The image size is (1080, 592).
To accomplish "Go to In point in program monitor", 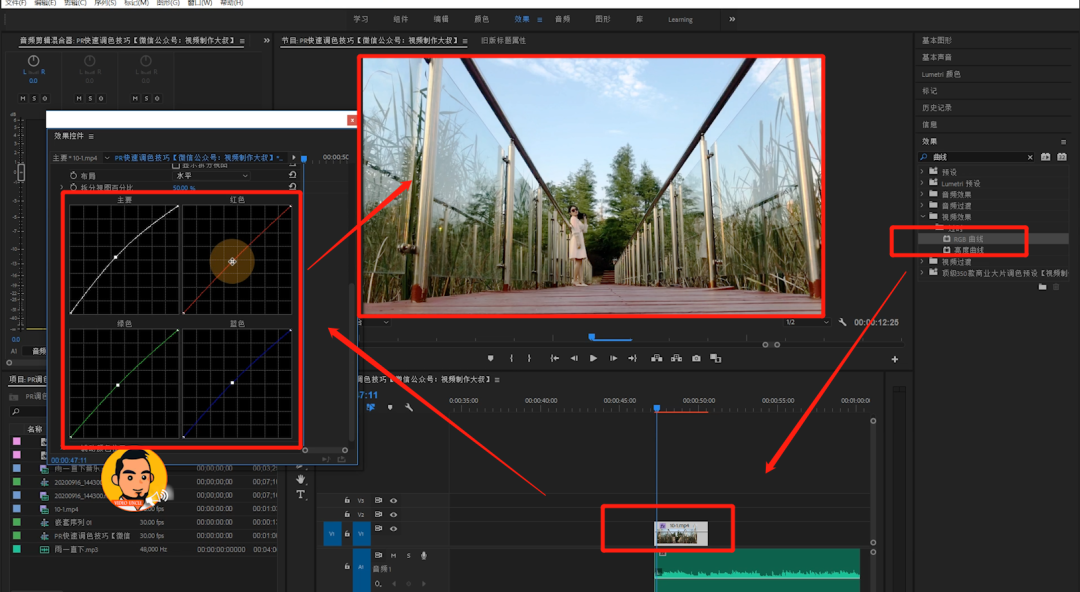I will [x=554, y=358].
